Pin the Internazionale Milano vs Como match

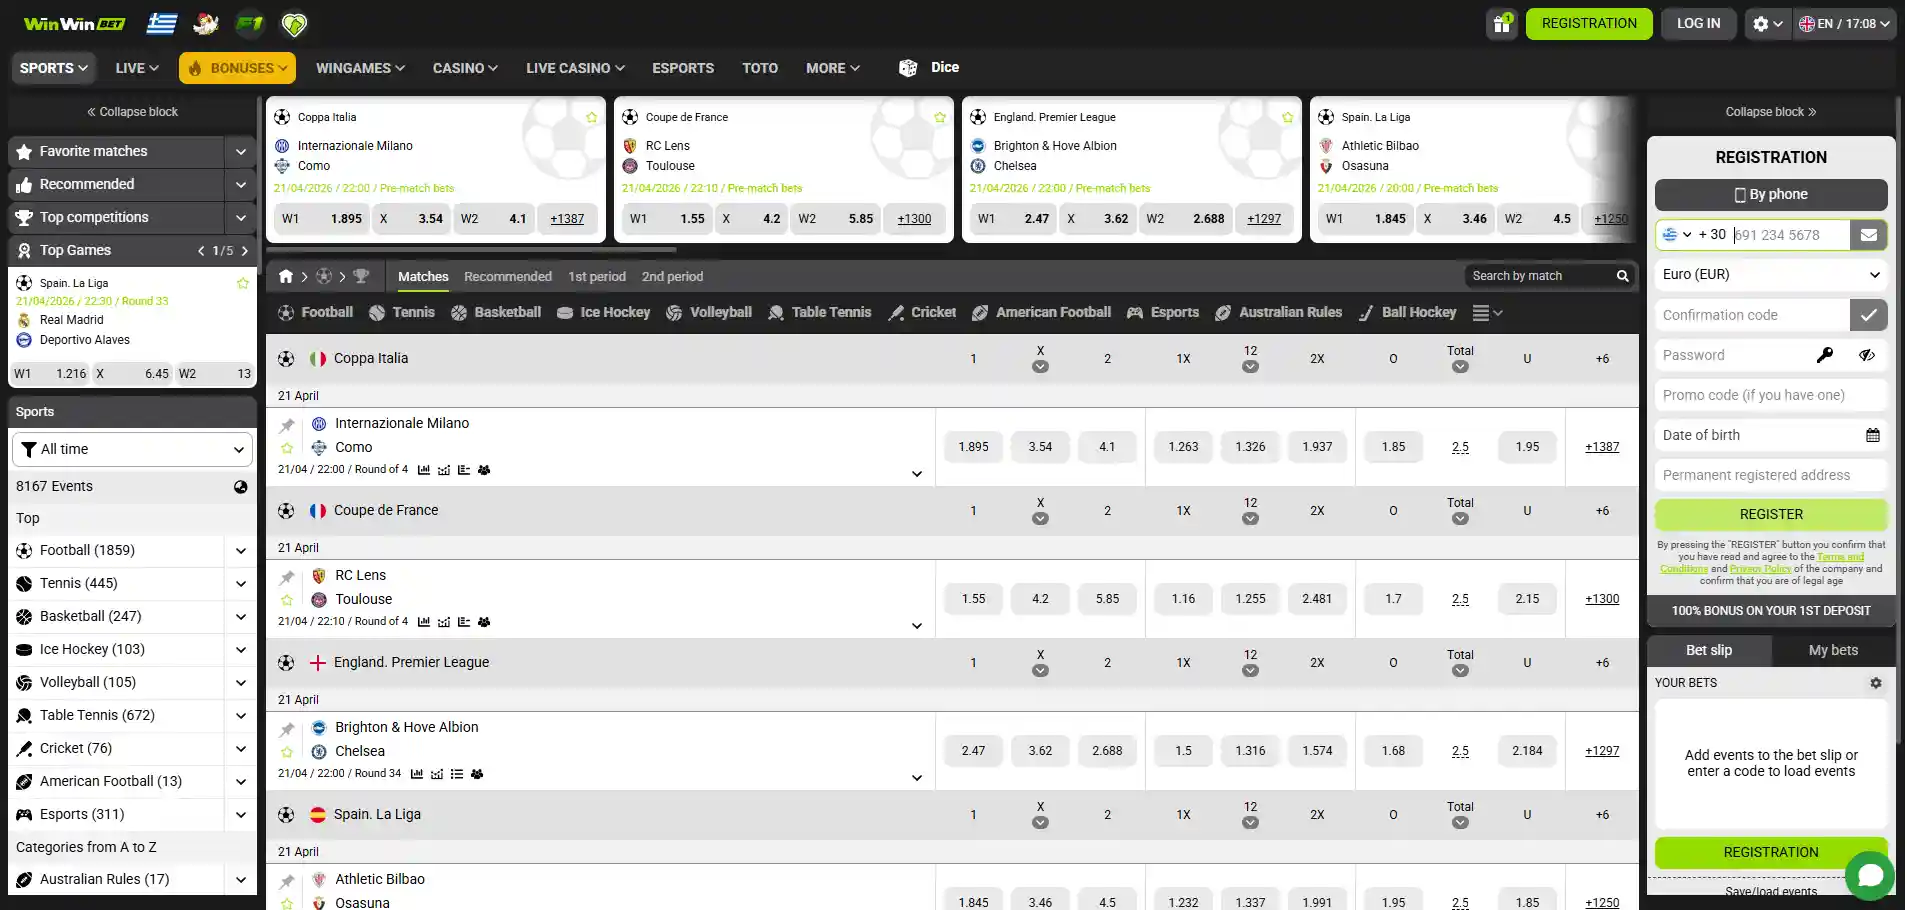pyautogui.click(x=287, y=425)
